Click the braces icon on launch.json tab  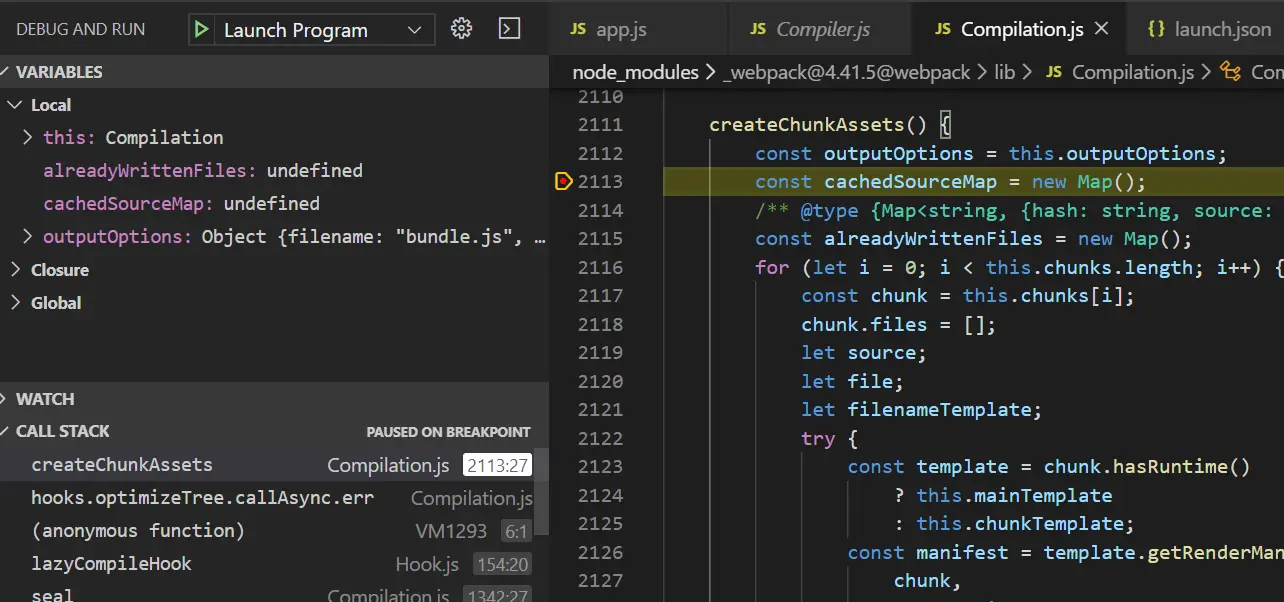[1157, 29]
